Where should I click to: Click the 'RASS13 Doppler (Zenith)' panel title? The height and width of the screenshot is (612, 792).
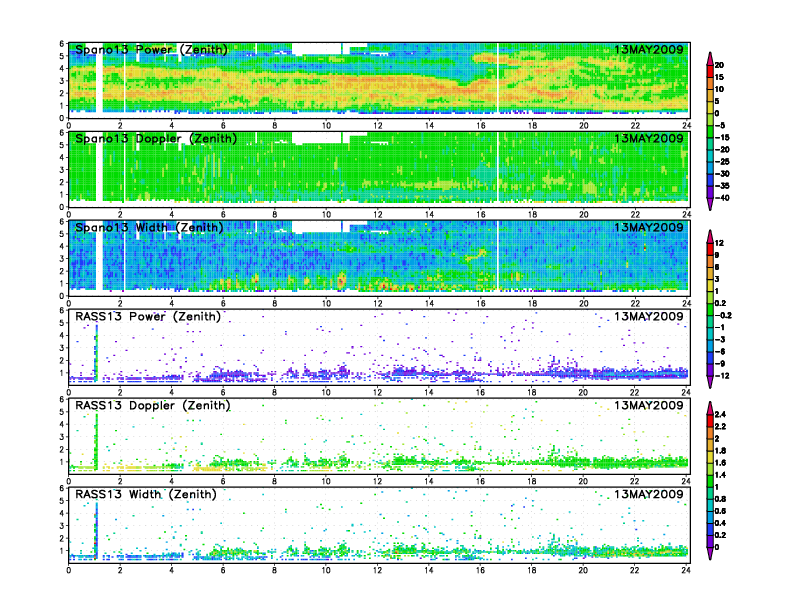point(153,405)
